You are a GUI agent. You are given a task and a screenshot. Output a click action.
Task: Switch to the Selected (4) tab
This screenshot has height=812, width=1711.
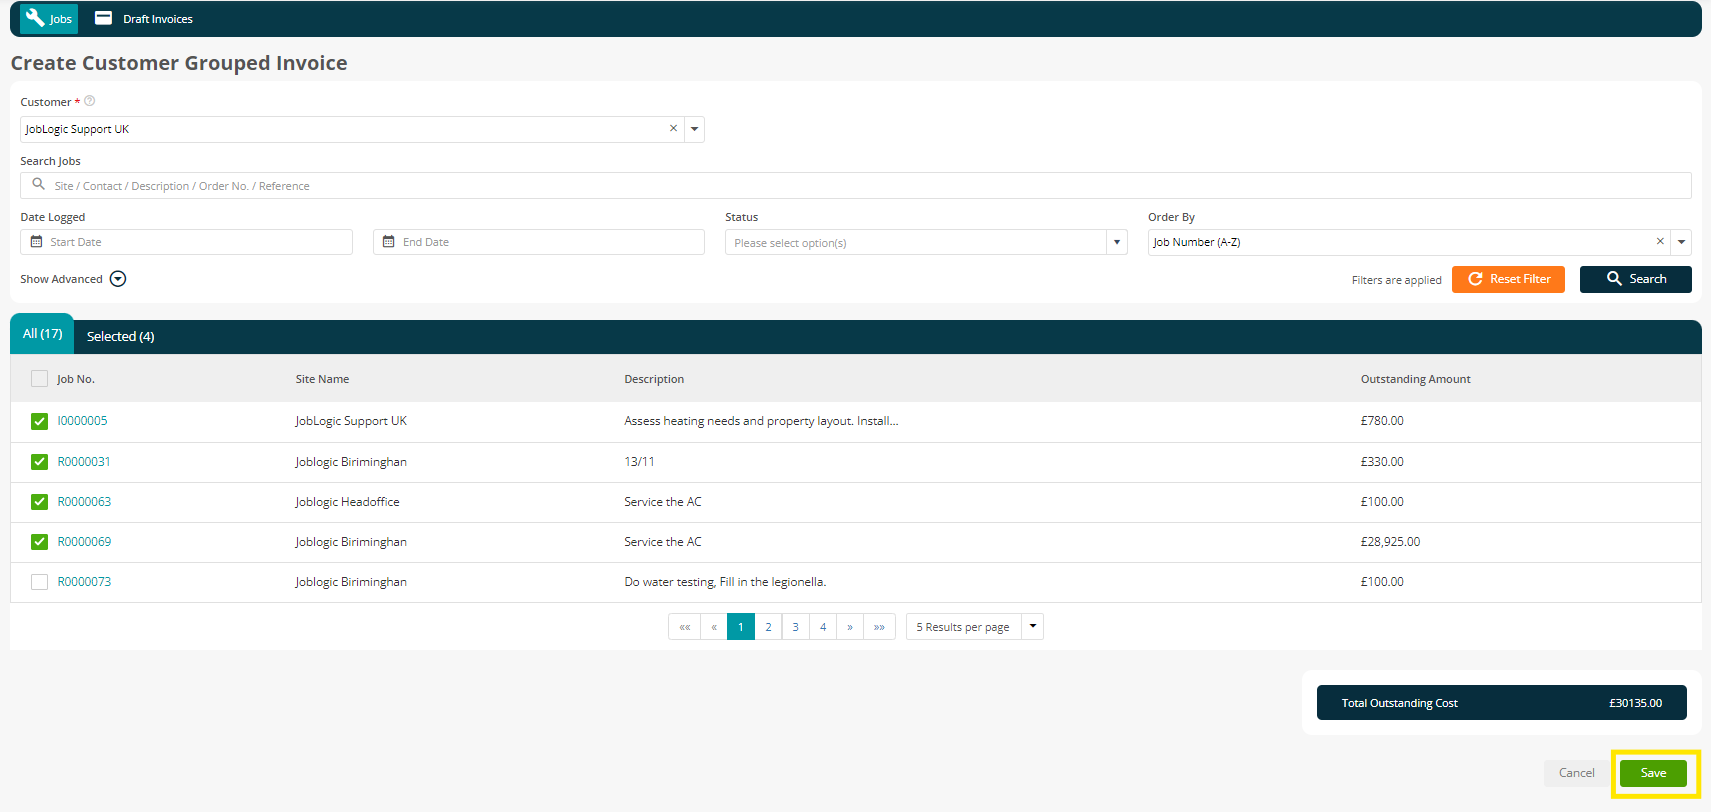point(120,336)
